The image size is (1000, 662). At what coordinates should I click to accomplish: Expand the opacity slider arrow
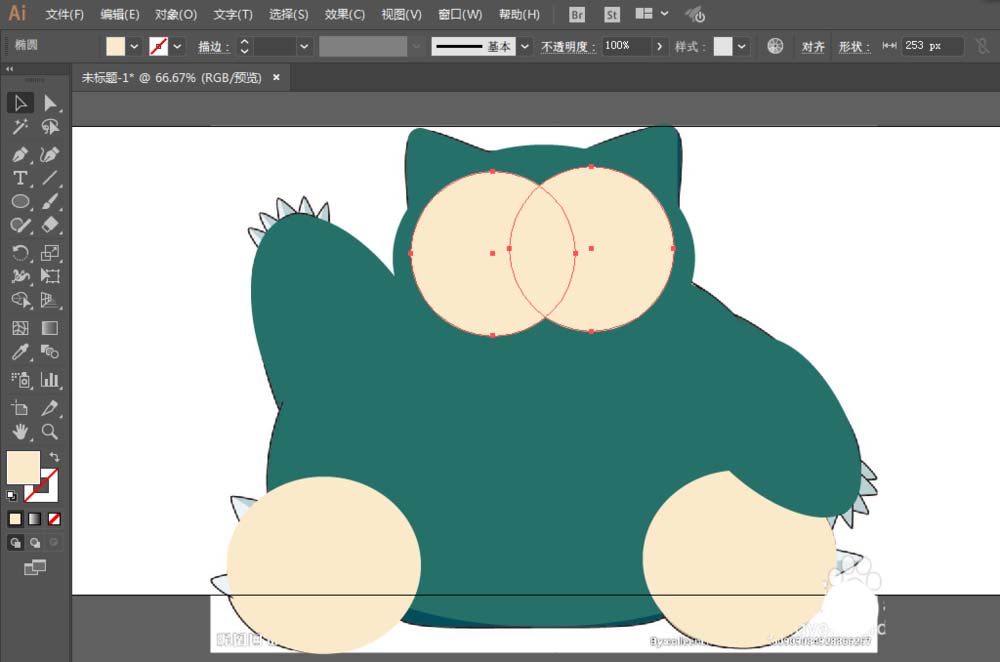point(659,46)
